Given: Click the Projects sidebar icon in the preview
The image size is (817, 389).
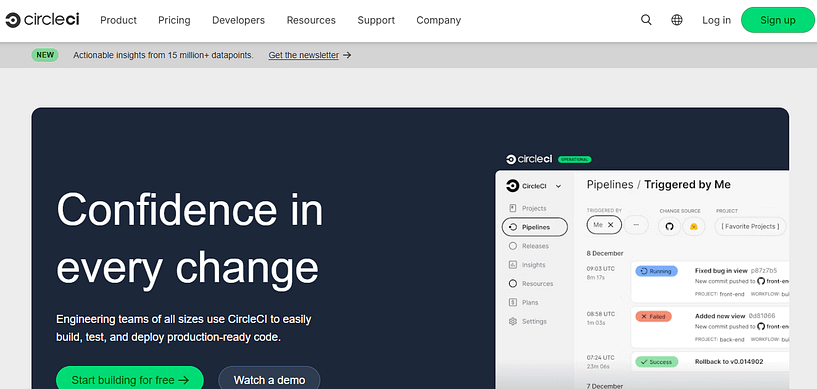Looking at the screenshot, I should (x=513, y=208).
